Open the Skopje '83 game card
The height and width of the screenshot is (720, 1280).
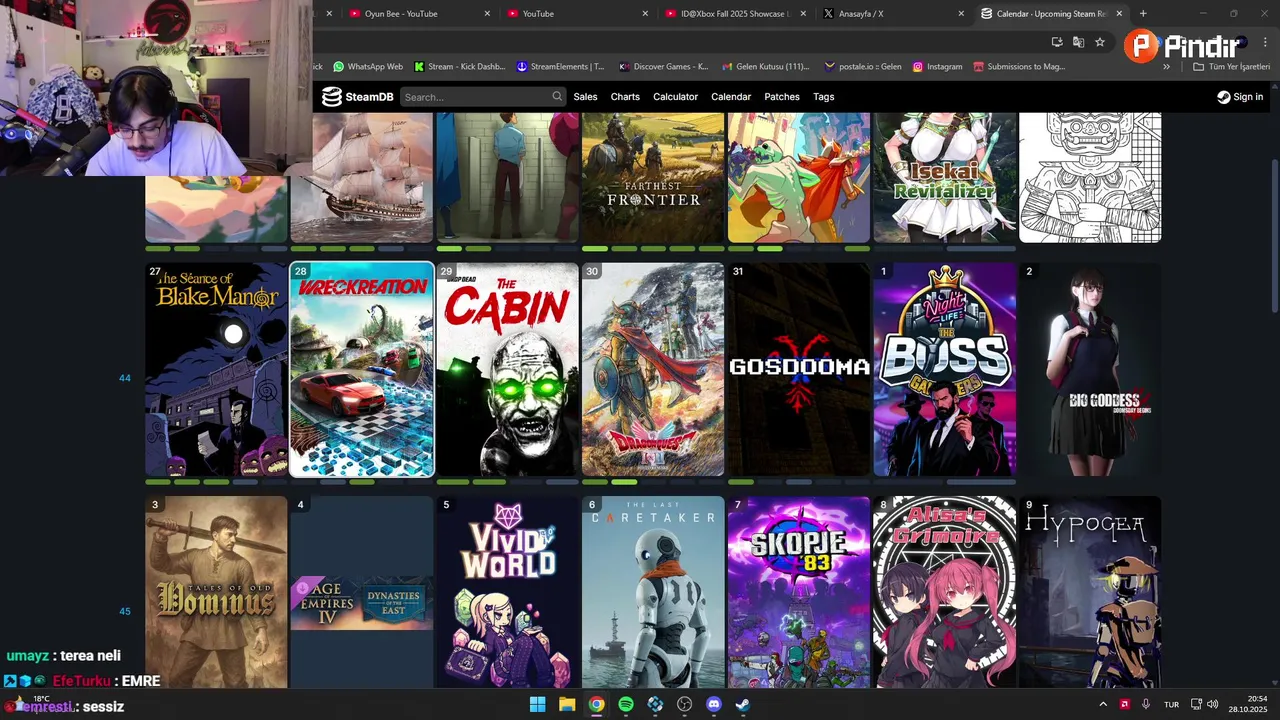[x=799, y=592]
